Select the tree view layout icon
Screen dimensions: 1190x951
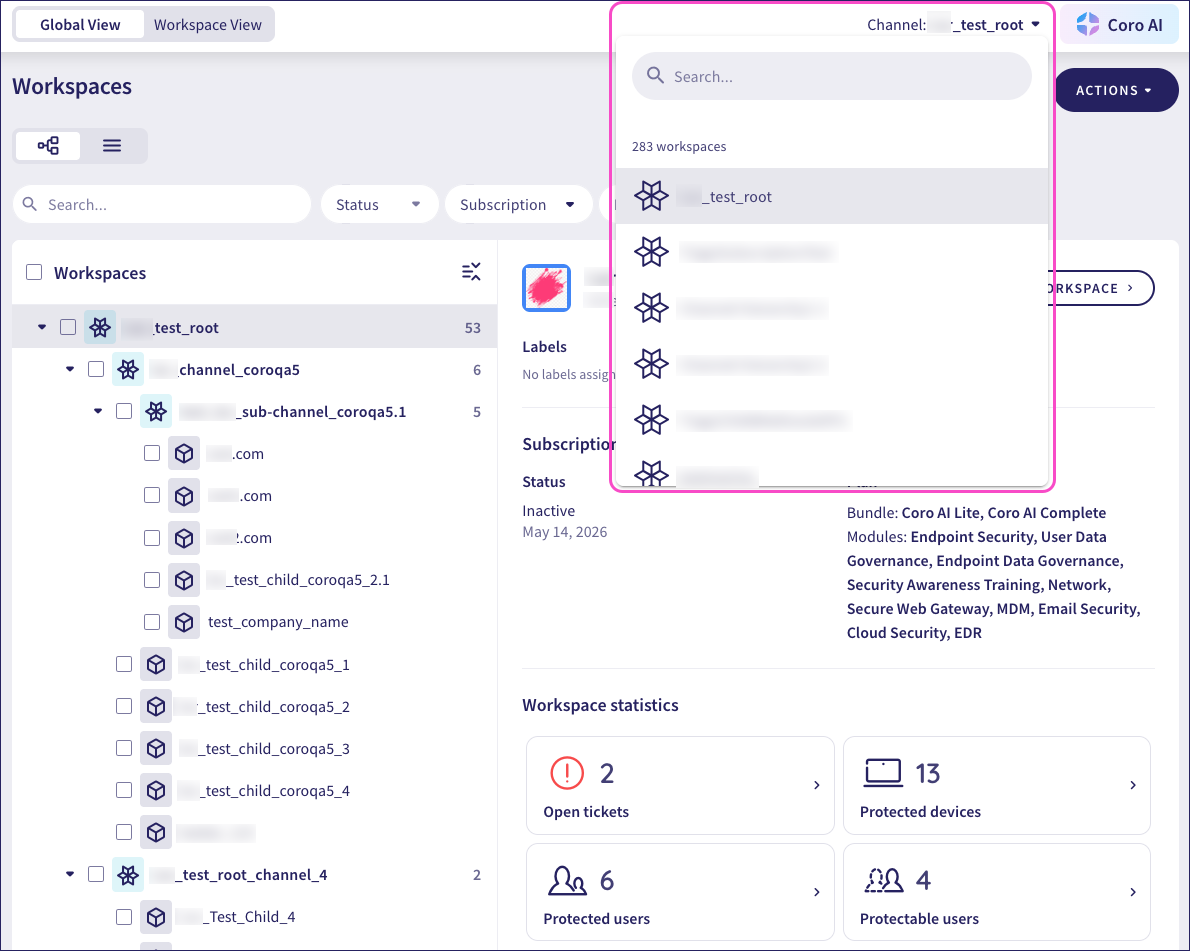pyautogui.click(x=48, y=146)
